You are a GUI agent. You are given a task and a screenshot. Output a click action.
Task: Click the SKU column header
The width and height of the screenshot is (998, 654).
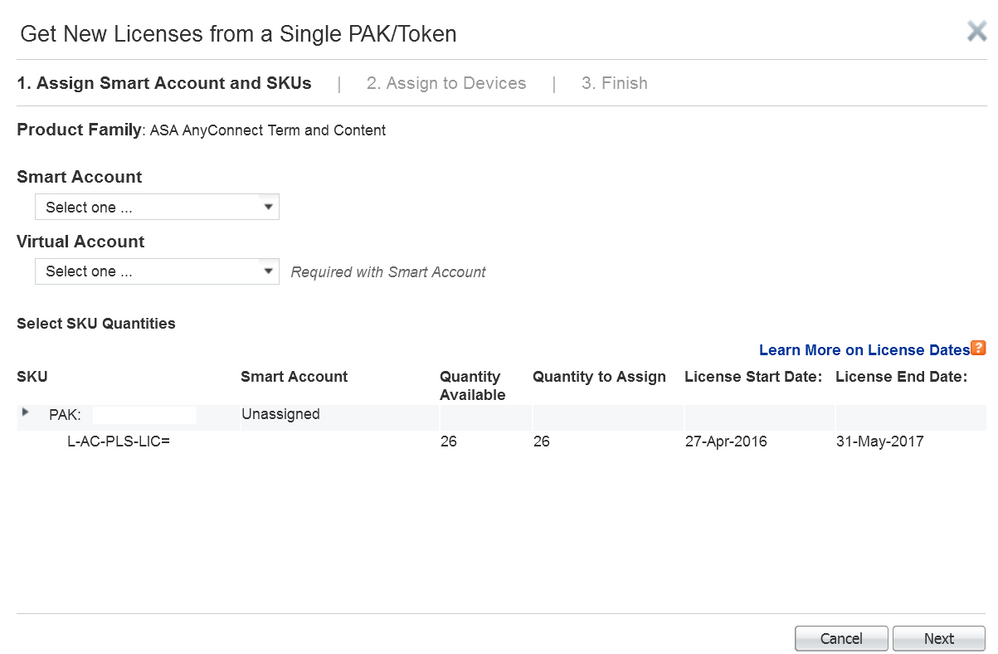tap(32, 377)
